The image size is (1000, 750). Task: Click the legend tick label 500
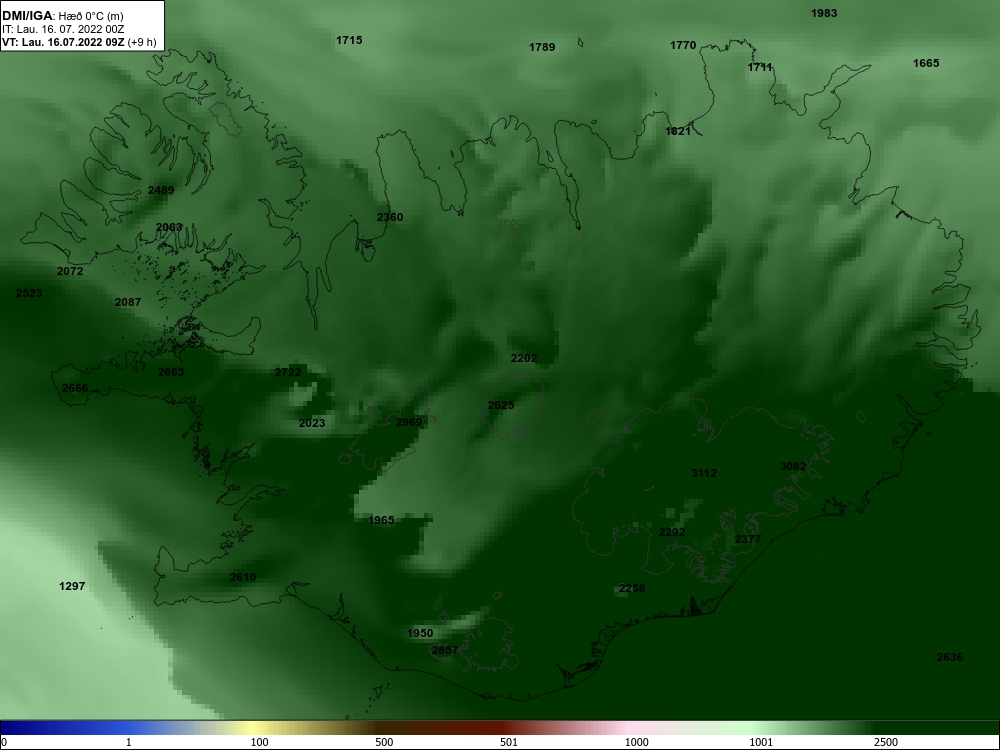pos(384,742)
